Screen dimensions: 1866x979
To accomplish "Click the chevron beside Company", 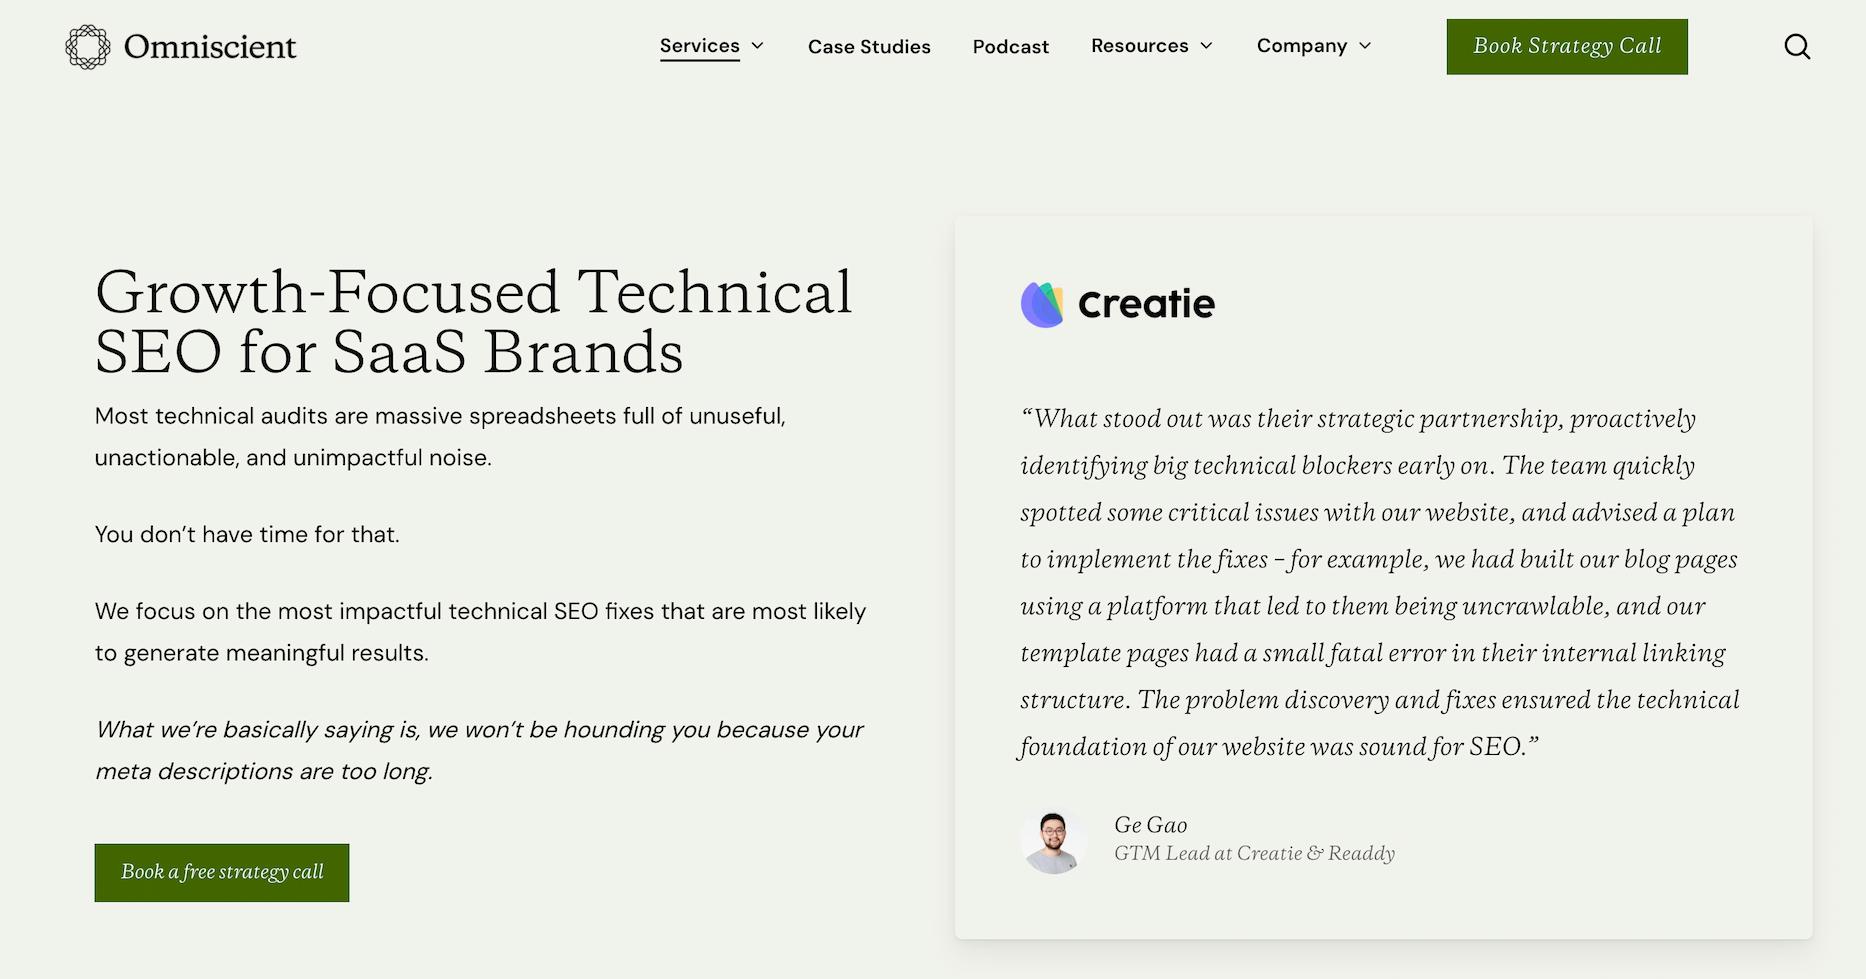I will [1366, 46].
